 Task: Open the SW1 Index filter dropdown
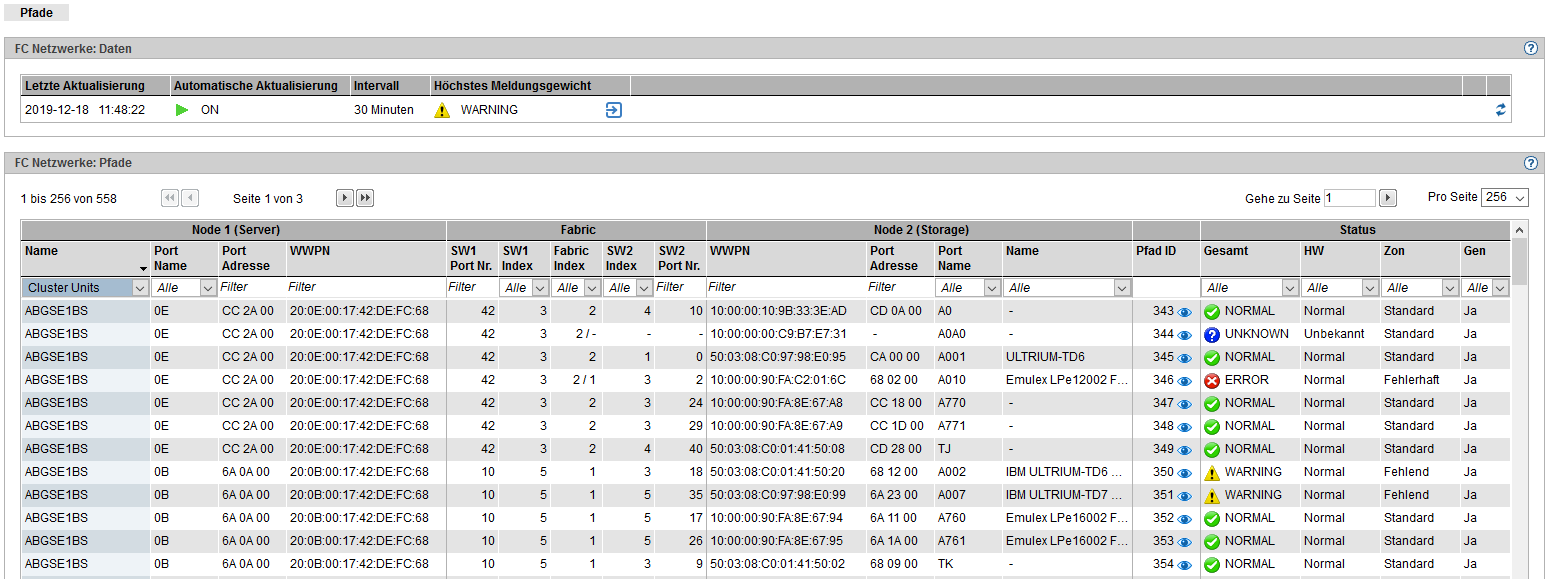click(523, 288)
